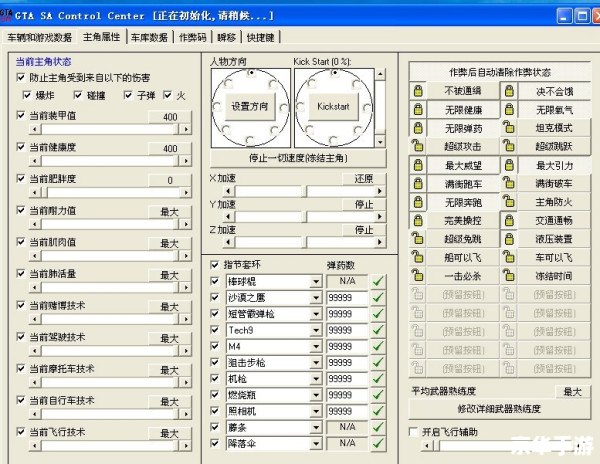600x464 pixels.
Task: Click the lock icon beside 液压装置
Action: point(509,239)
